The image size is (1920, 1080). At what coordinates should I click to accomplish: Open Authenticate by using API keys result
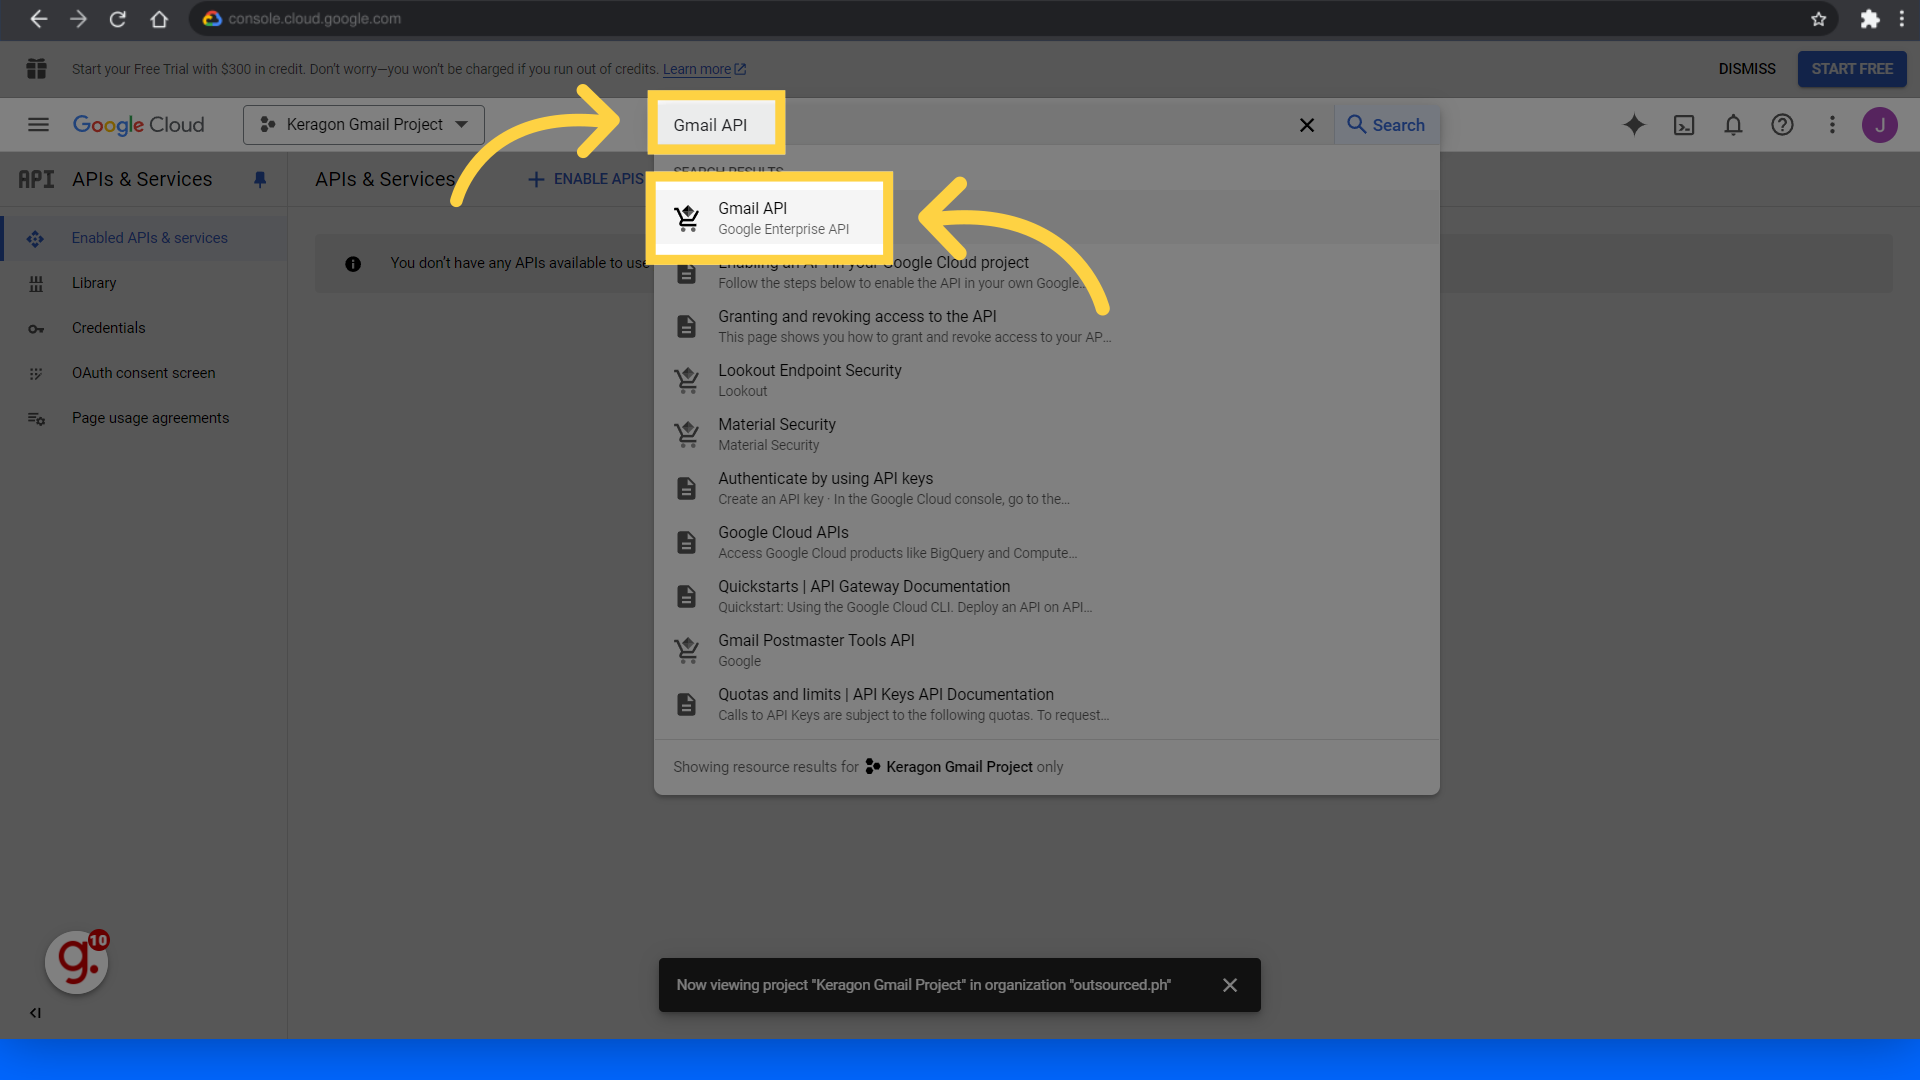click(1046, 488)
